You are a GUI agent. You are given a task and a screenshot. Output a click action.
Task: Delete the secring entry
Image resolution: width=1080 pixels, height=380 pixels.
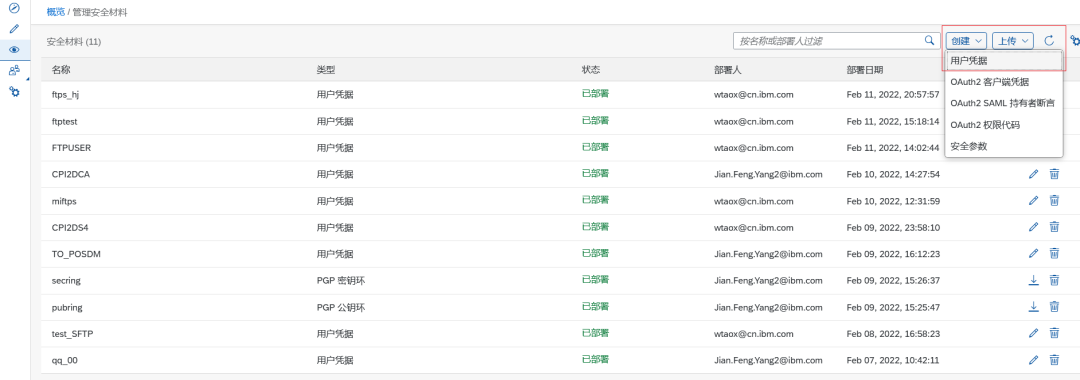(1054, 279)
